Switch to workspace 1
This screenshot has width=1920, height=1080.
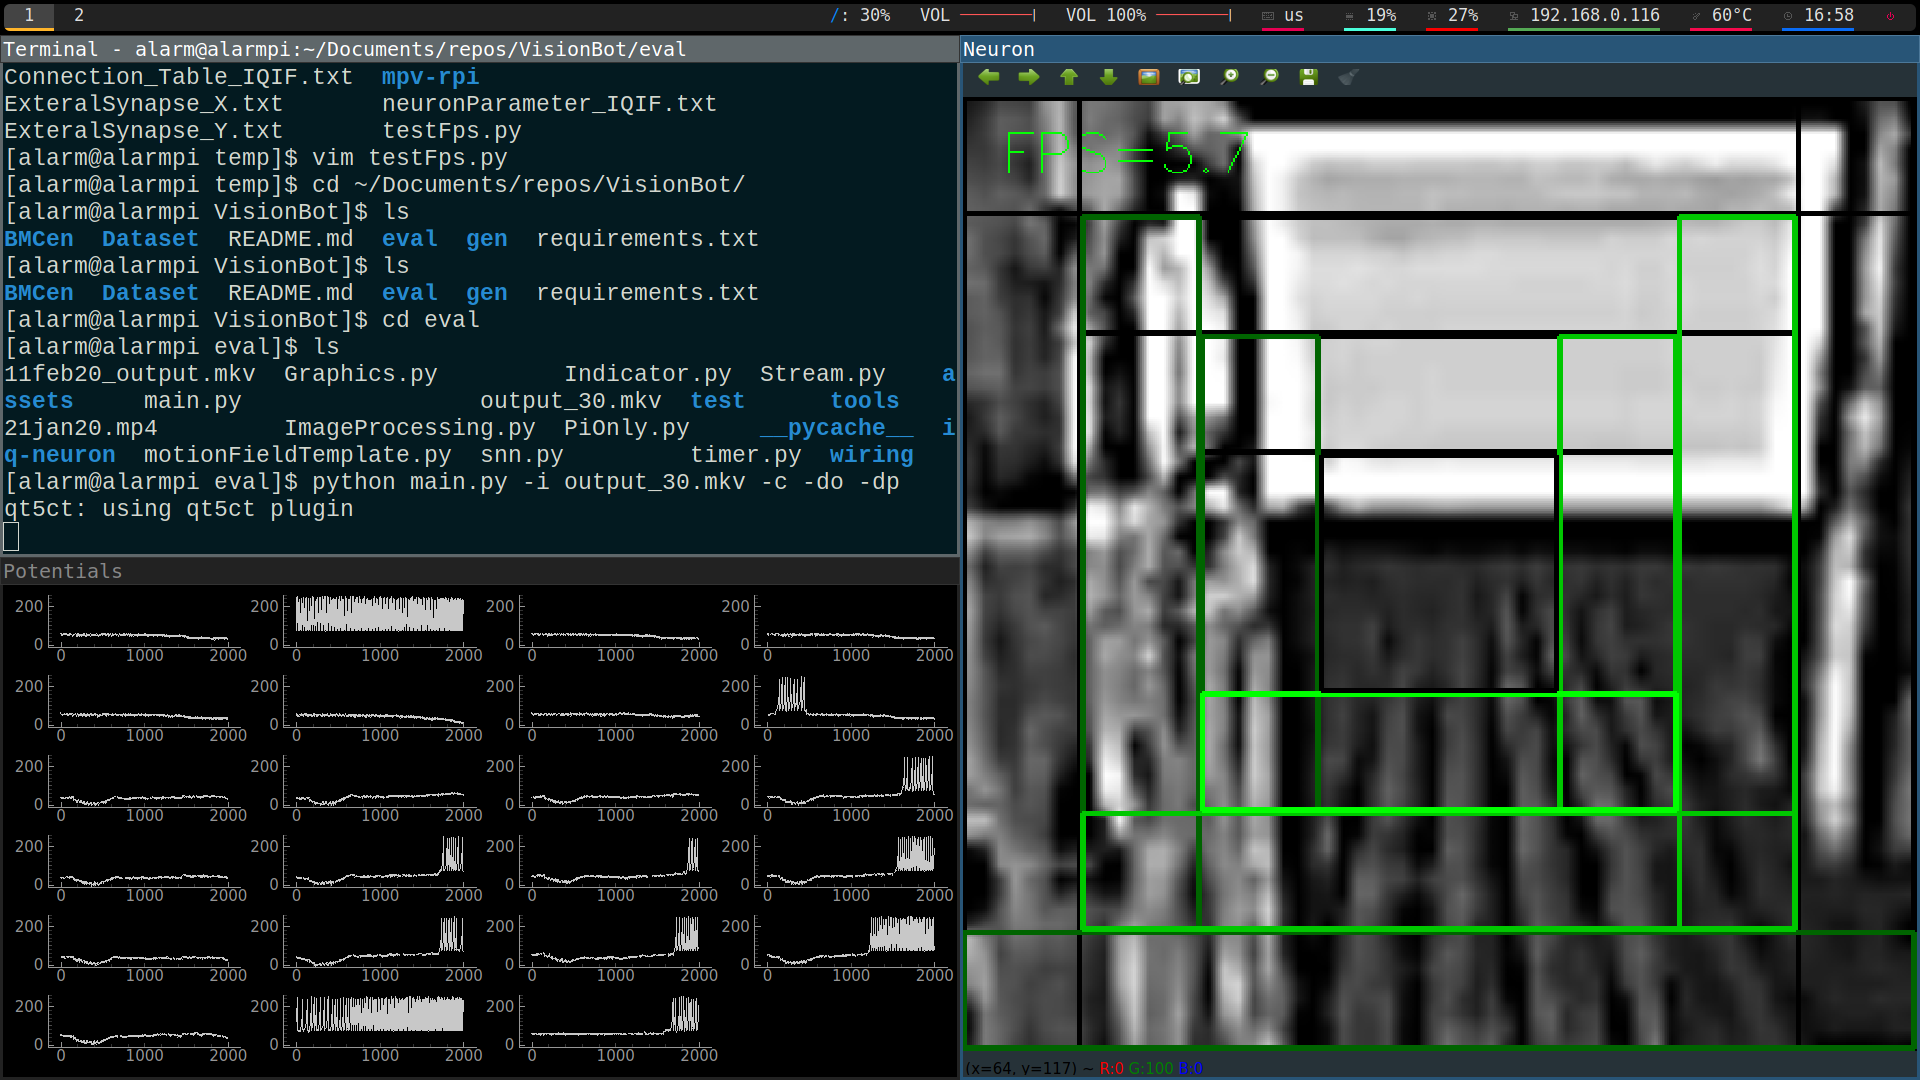click(x=29, y=15)
